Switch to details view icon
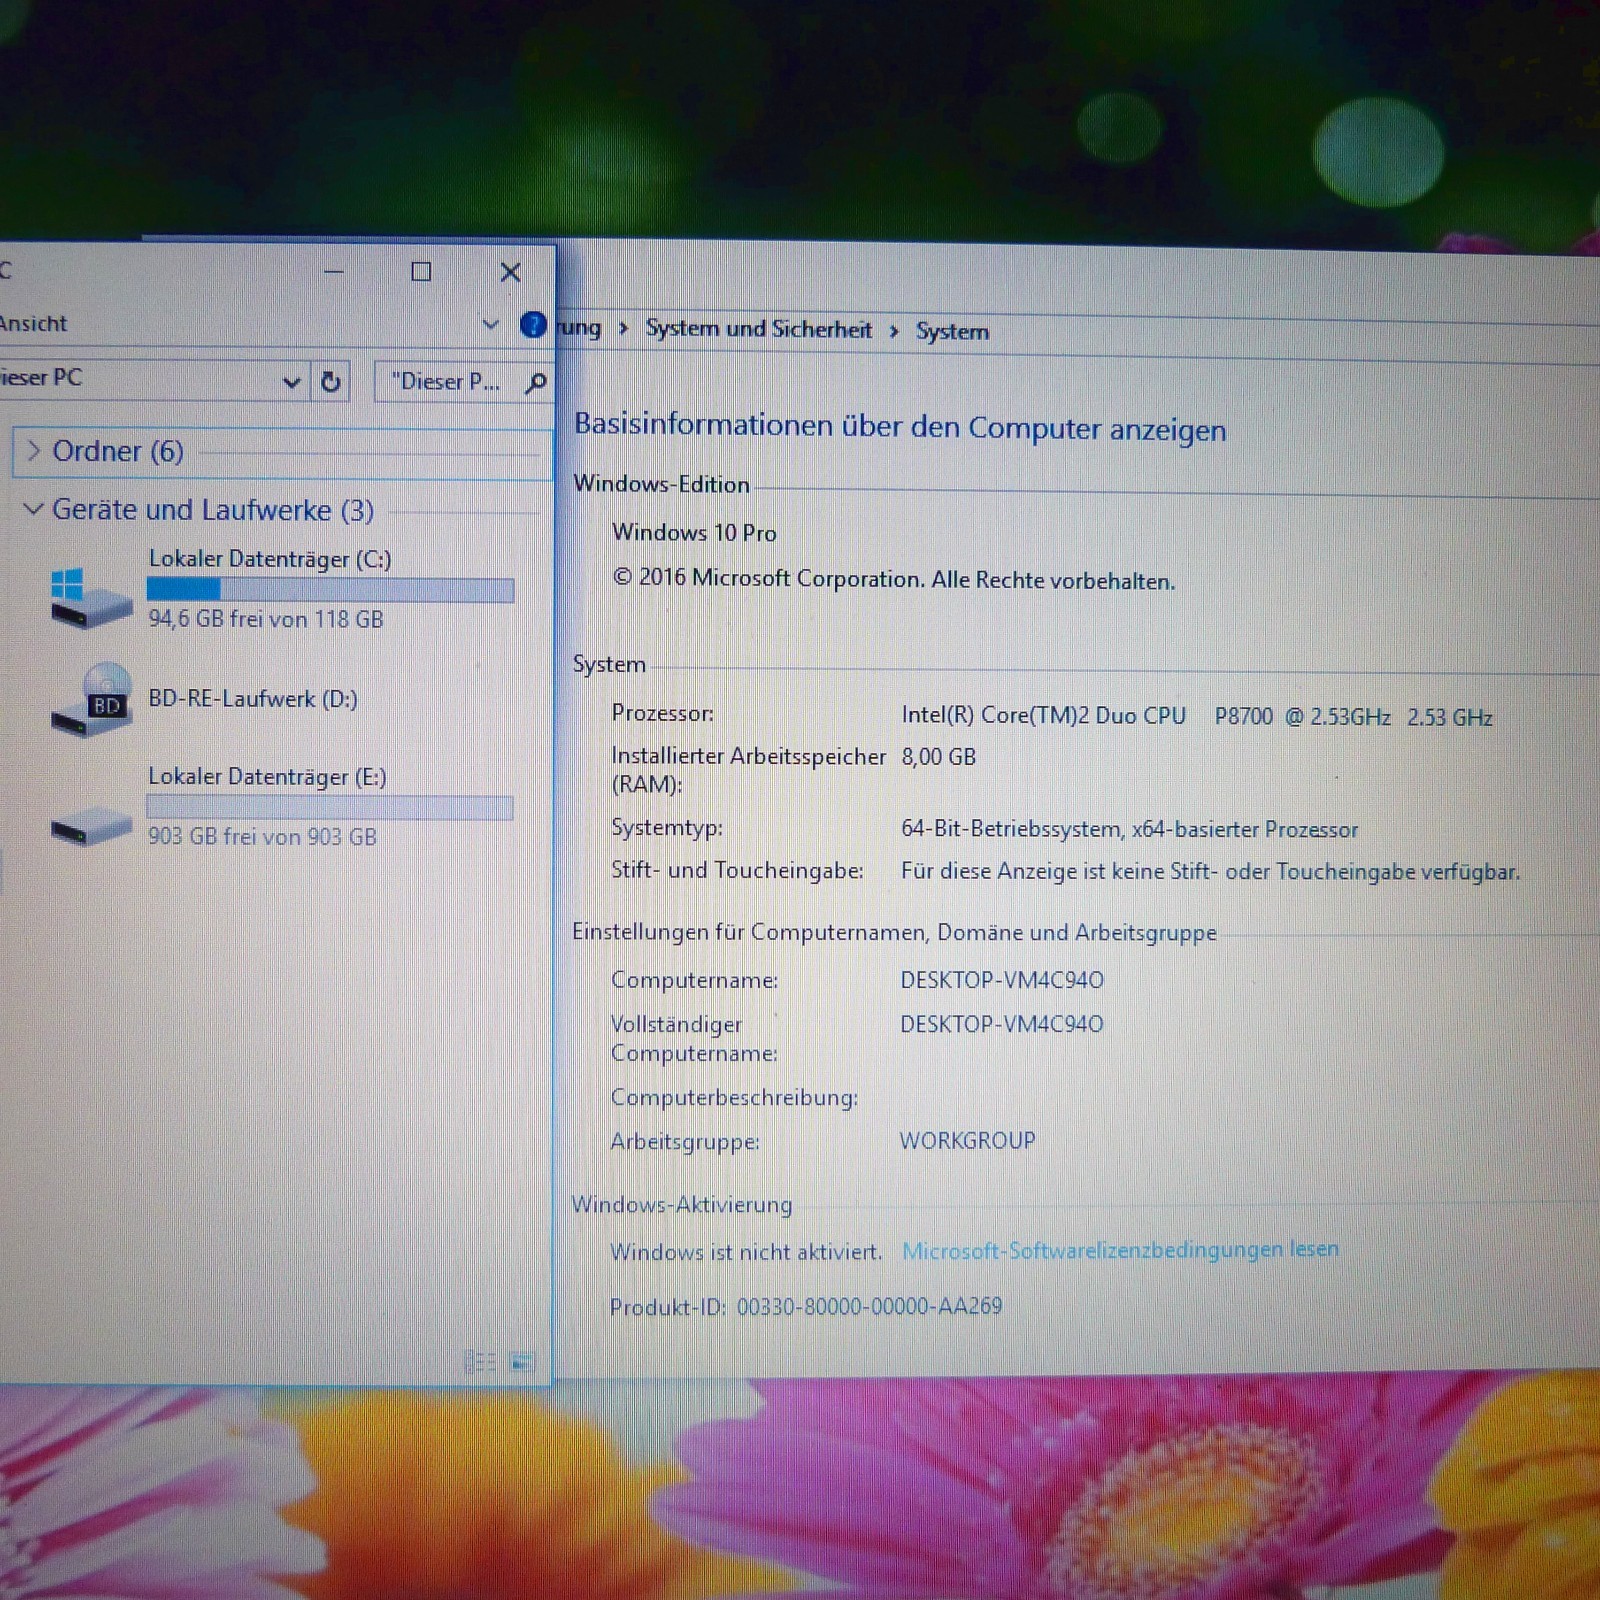Viewport: 1600px width, 1600px height. click(x=480, y=1361)
